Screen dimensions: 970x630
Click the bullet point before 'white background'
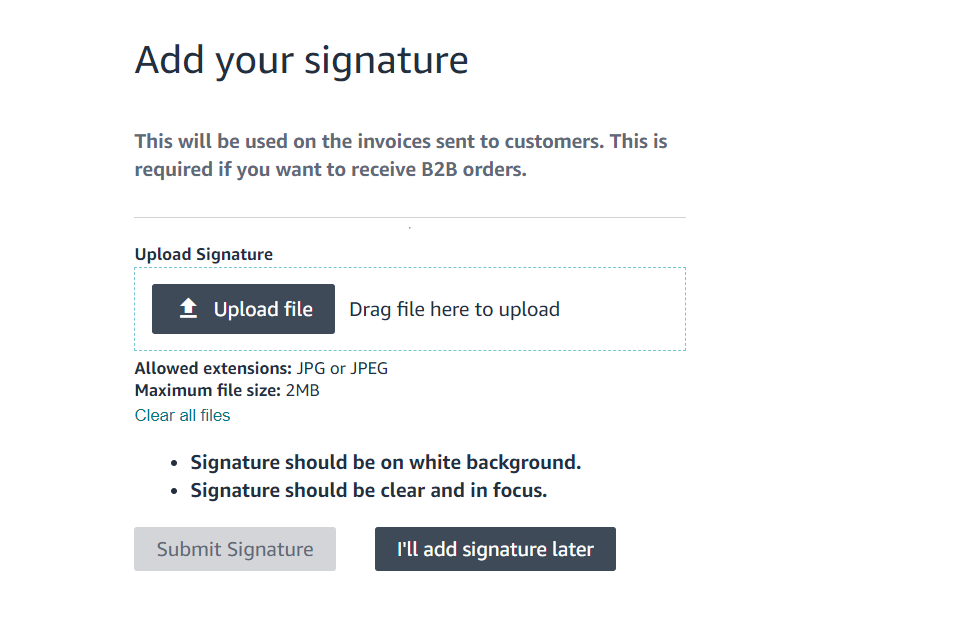tap(172, 463)
